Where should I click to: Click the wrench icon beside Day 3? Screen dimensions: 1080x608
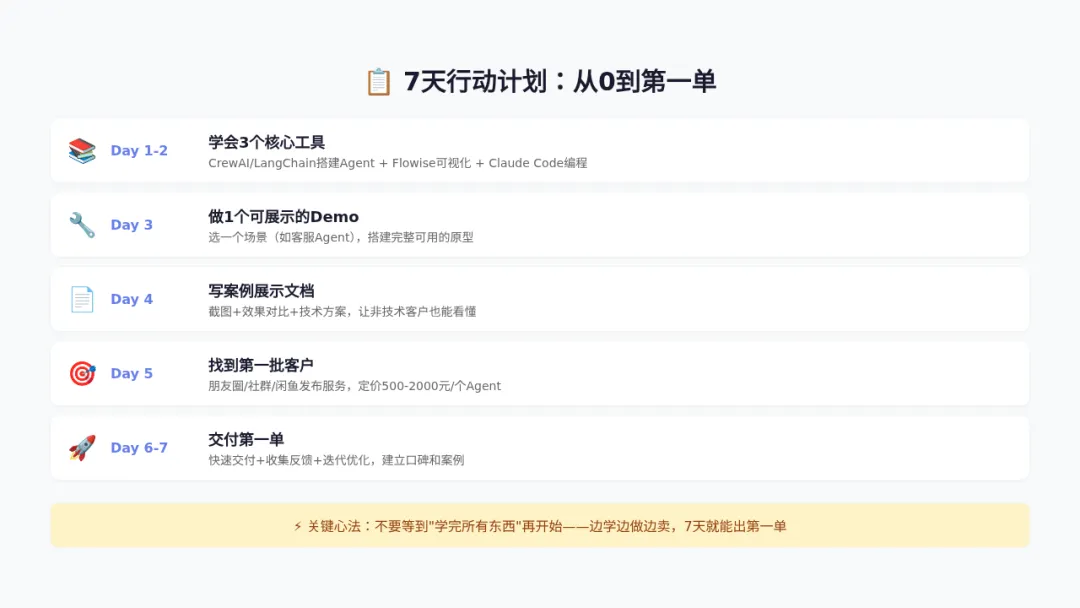pos(82,225)
